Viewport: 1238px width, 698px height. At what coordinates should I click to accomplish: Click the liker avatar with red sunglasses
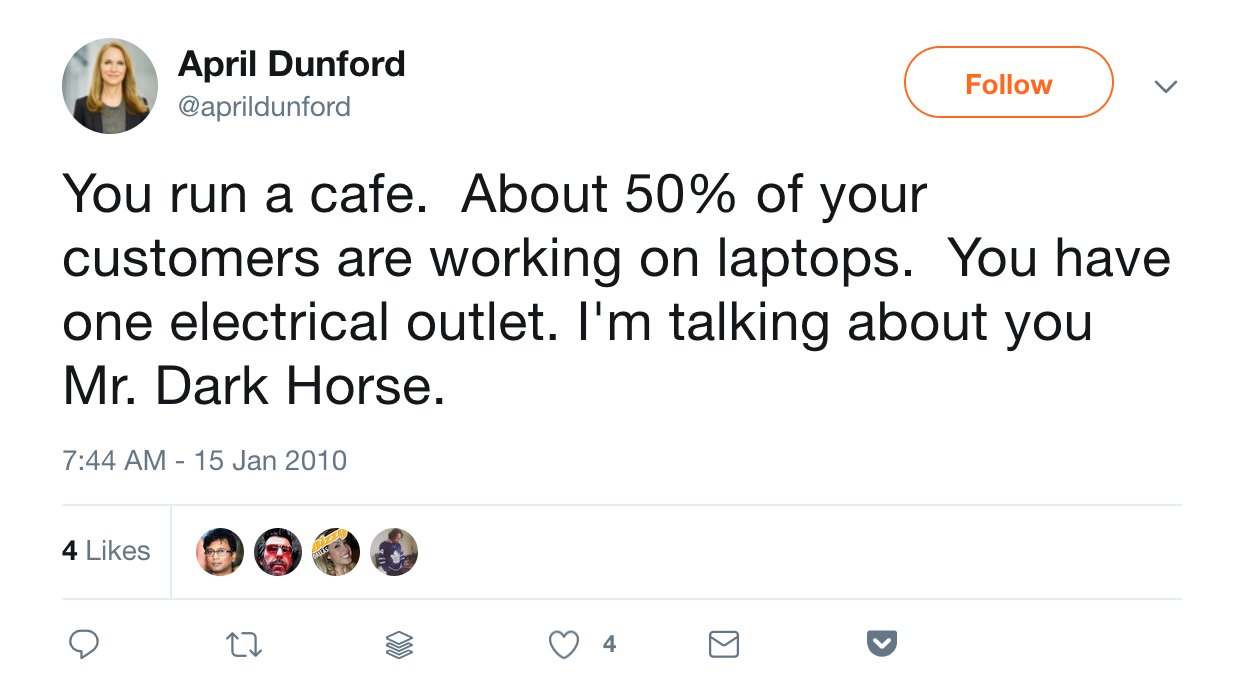pos(278,552)
